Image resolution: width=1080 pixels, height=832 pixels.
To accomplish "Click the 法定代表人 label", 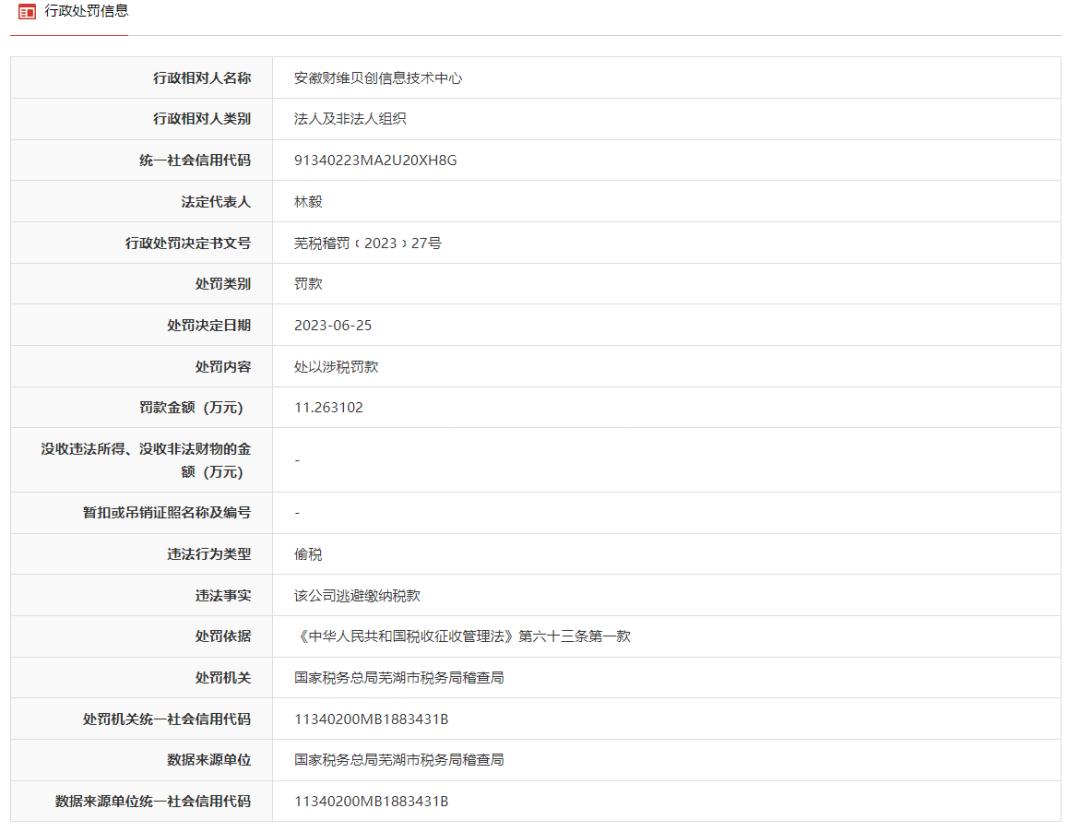I will click(216, 201).
